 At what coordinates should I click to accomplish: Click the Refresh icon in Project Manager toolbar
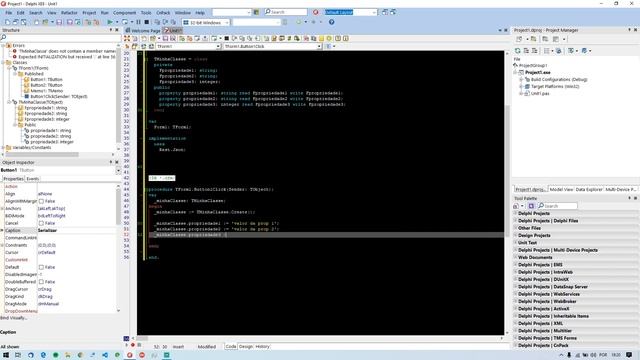(x=518, y=51)
